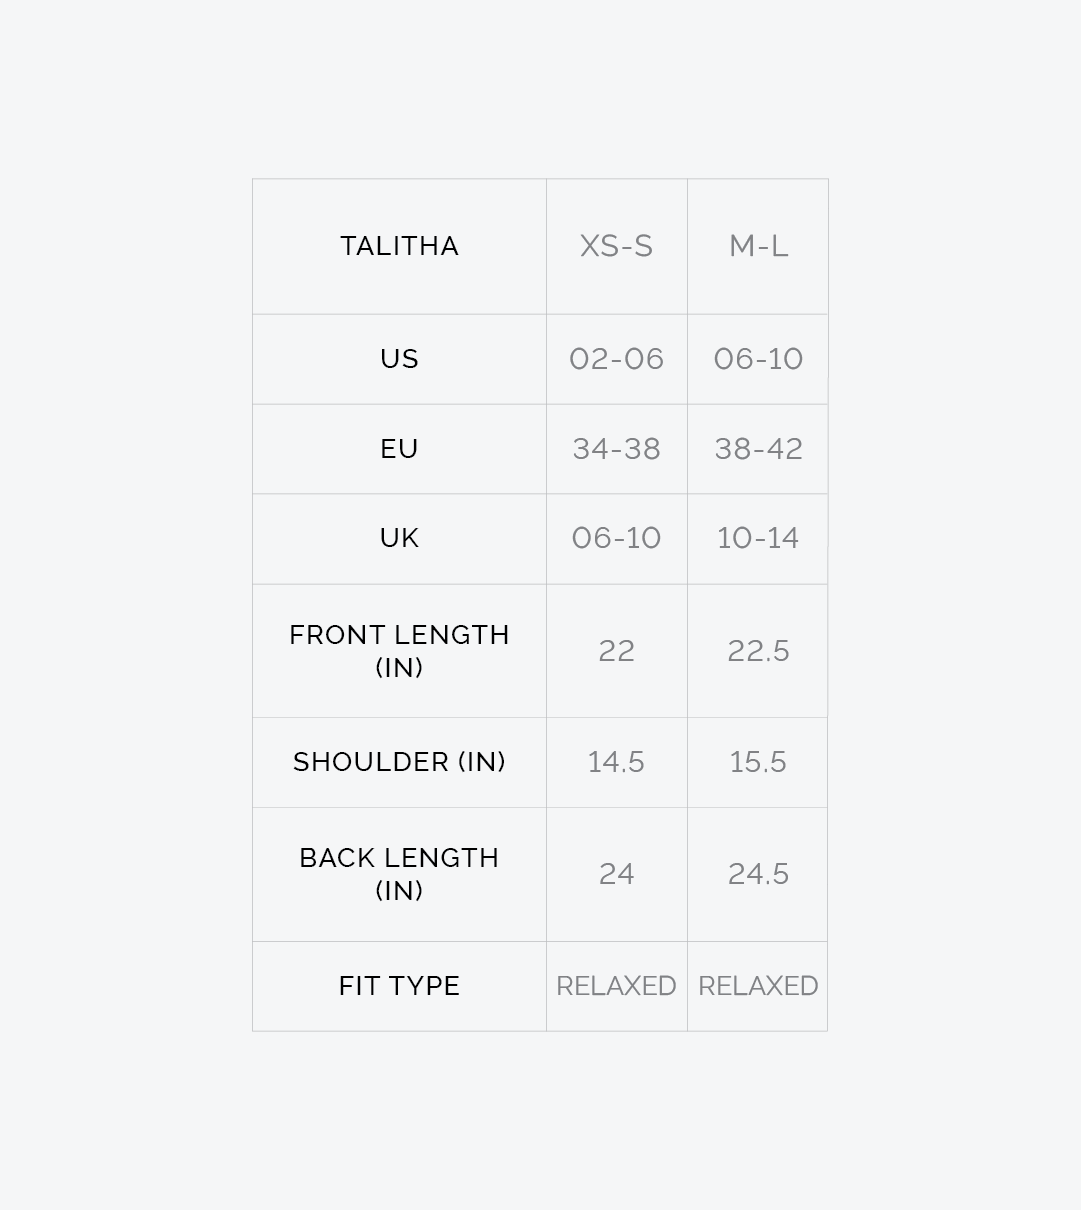Image resolution: width=1081 pixels, height=1210 pixels.
Task: Click the BACK LENGTH (IN) label
Action: point(399,874)
